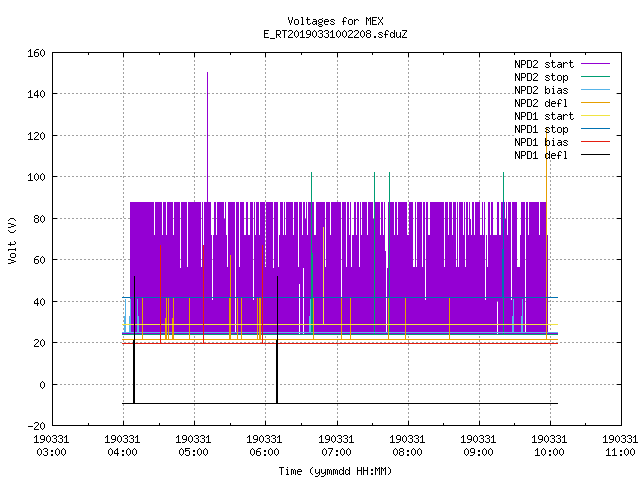The width and height of the screenshot is (640, 480).
Task: Click the purple NPD2 start legend line
Action: coord(595,64)
